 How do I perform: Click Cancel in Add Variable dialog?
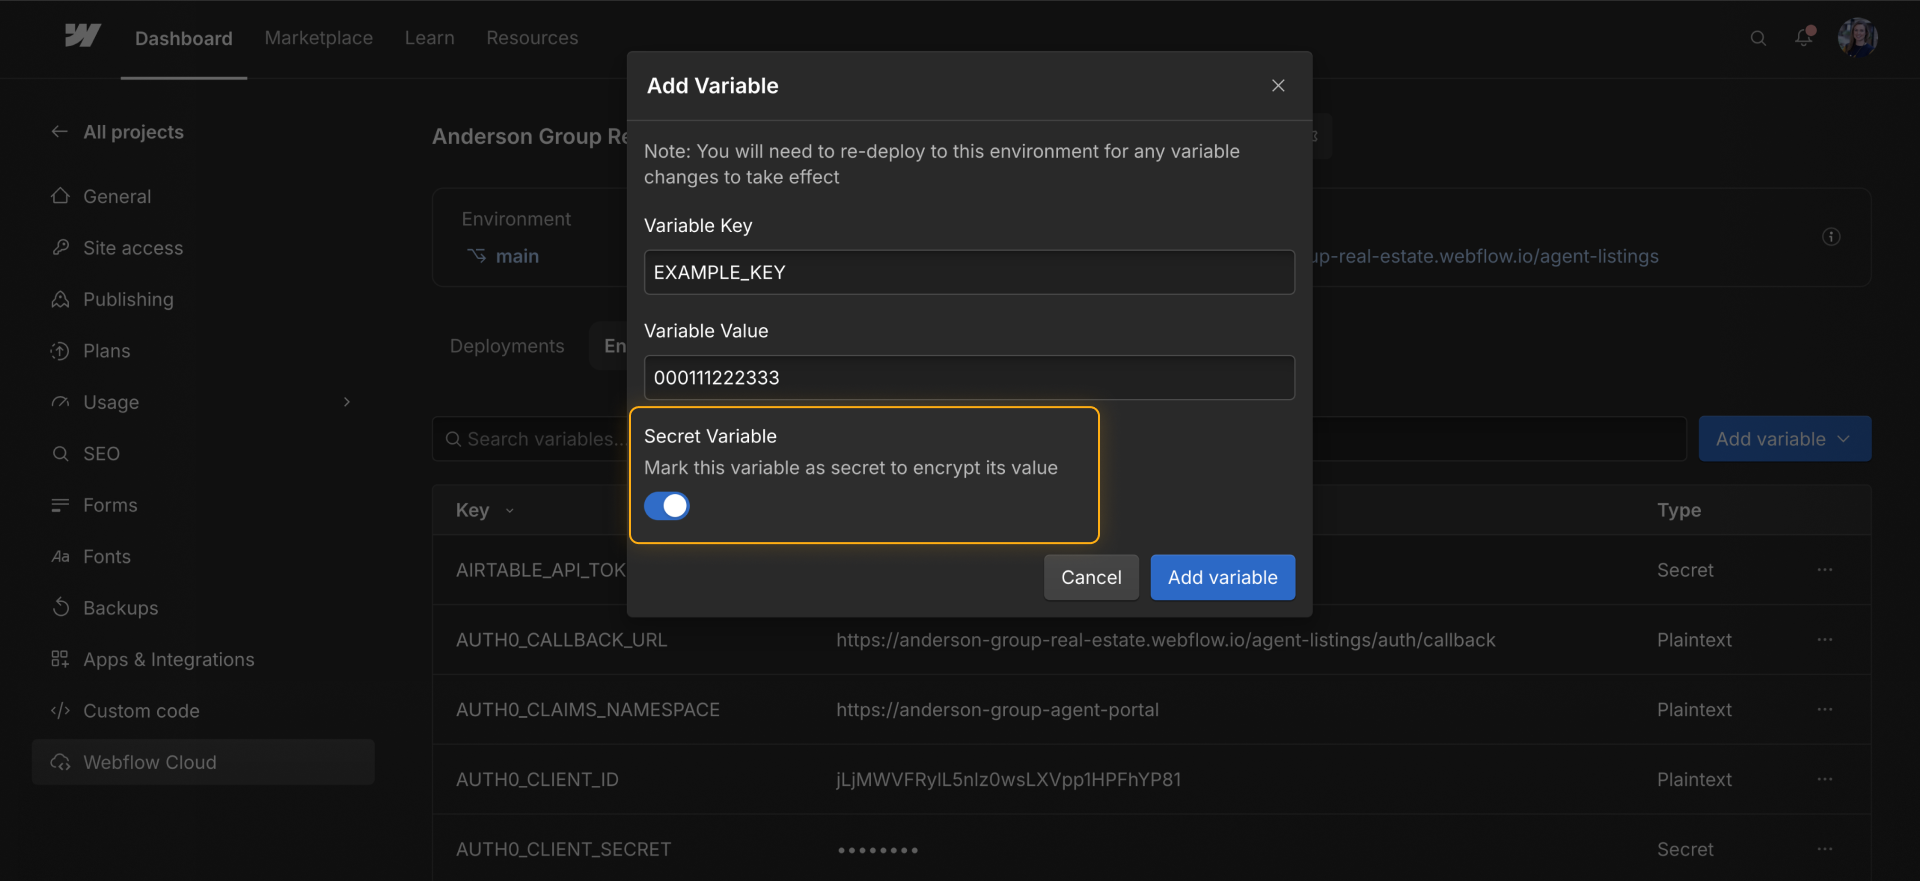pyautogui.click(x=1091, y=577)
